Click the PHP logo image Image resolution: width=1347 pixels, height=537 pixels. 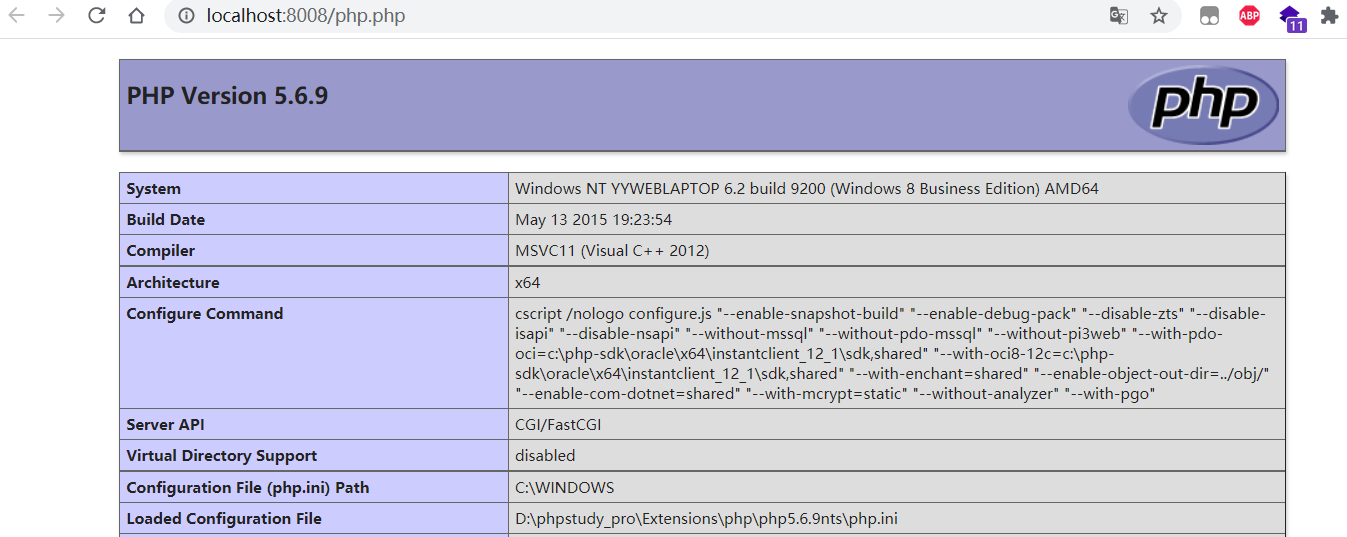coord(1204,105)
